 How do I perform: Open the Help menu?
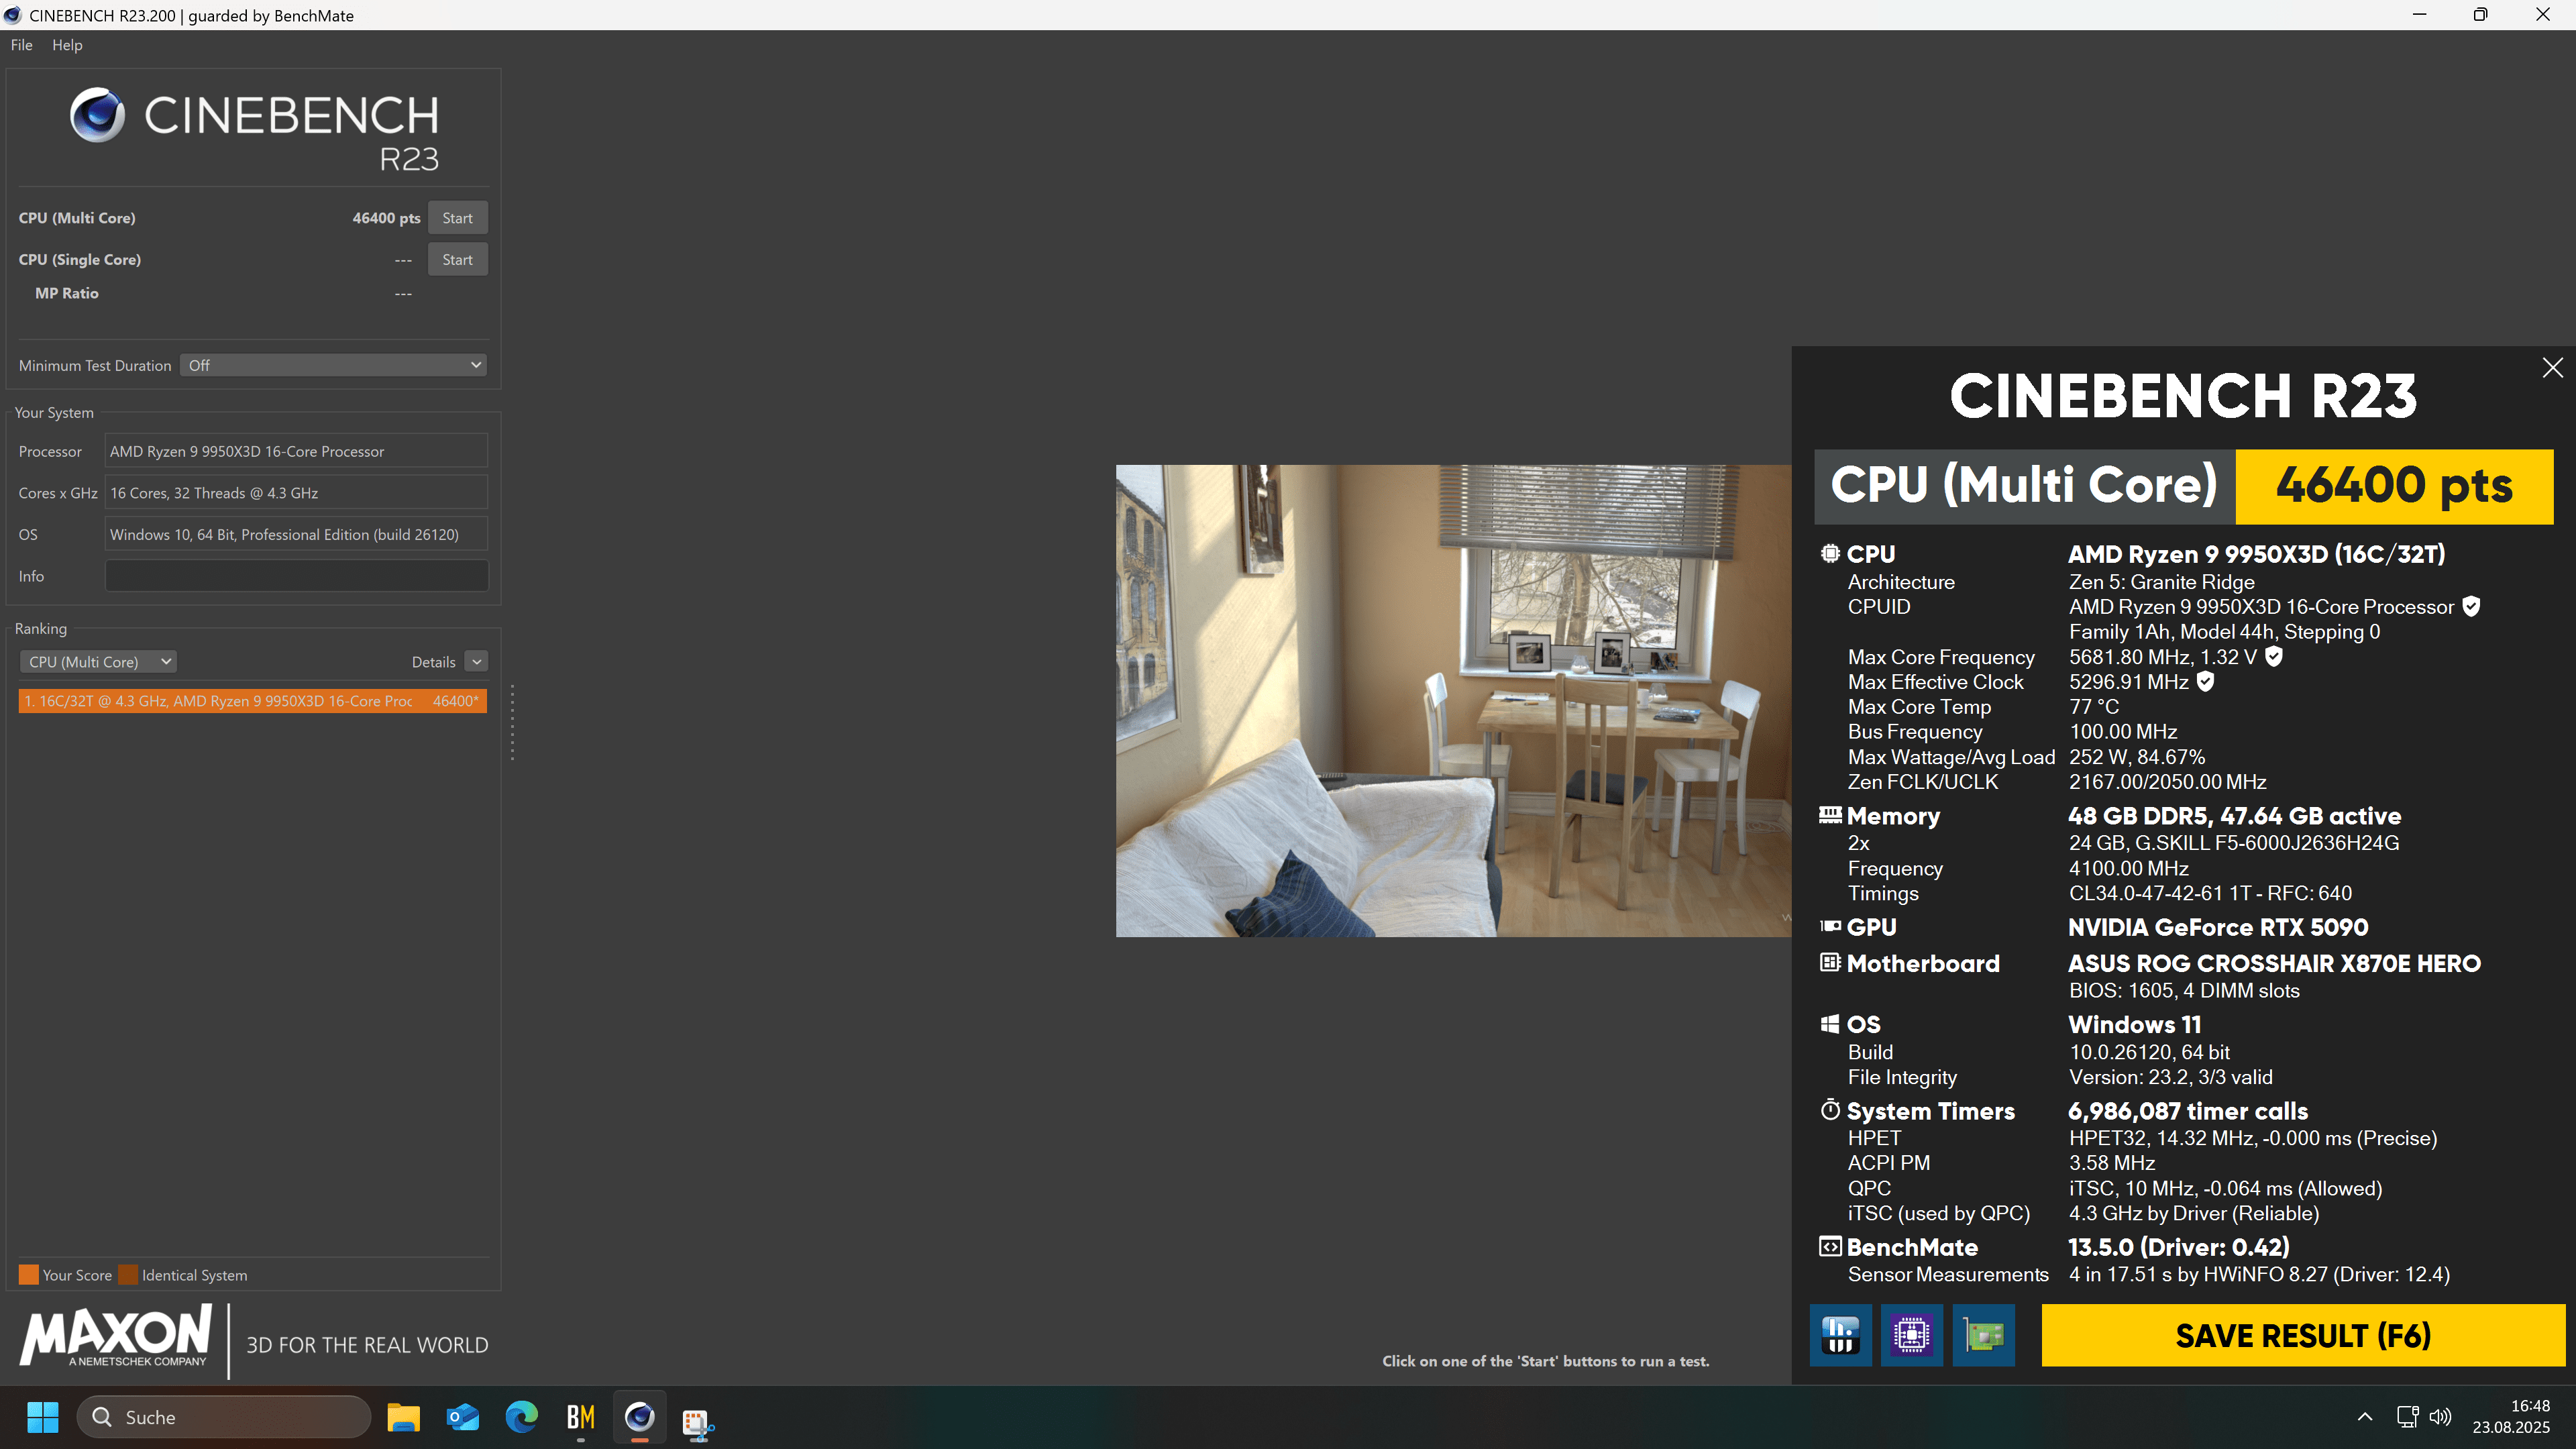pos(67,45)
